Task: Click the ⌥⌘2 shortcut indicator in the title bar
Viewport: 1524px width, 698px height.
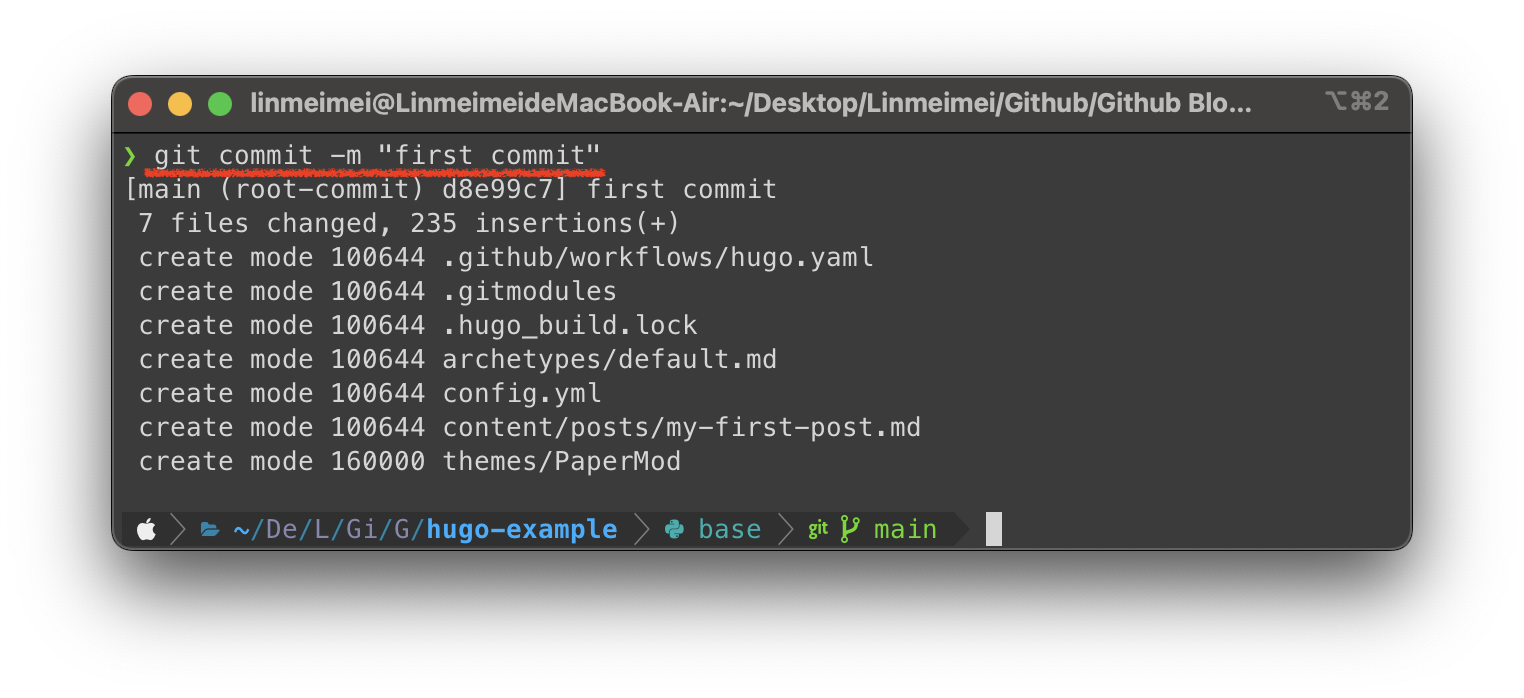Action: click(1357, 101)
